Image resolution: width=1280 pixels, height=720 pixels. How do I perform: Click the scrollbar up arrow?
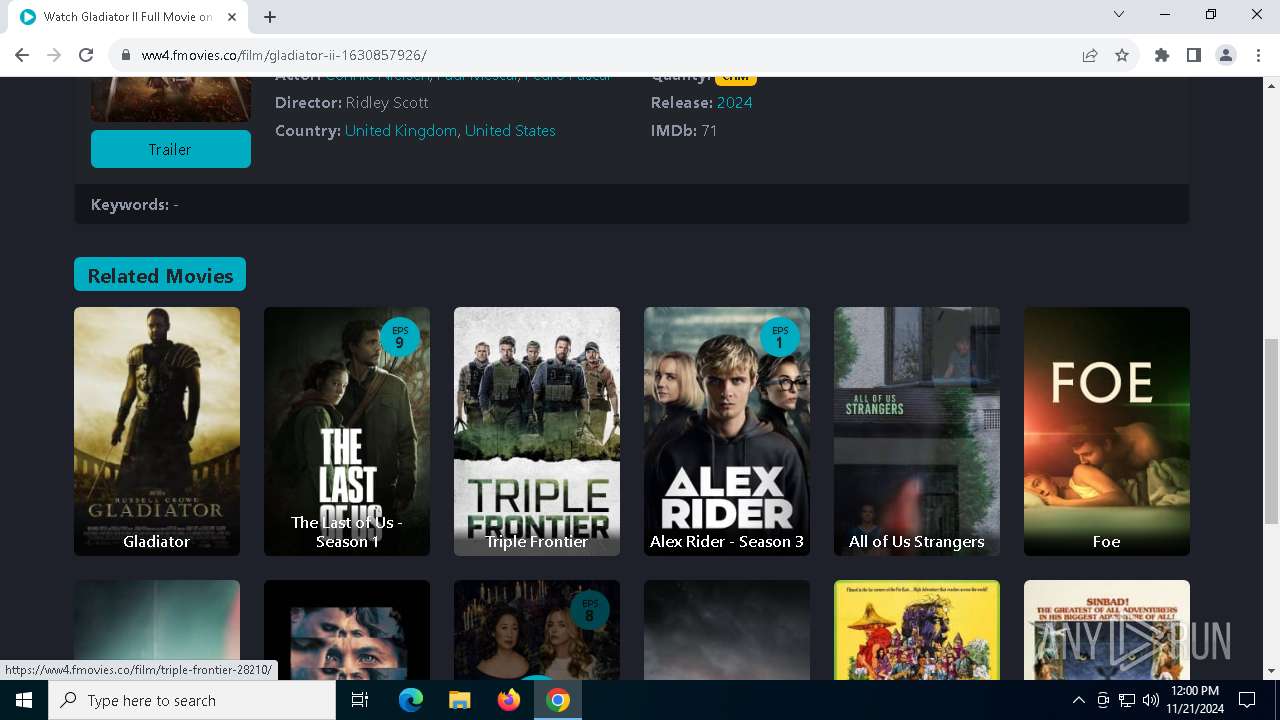click(x=1271, y=86)
